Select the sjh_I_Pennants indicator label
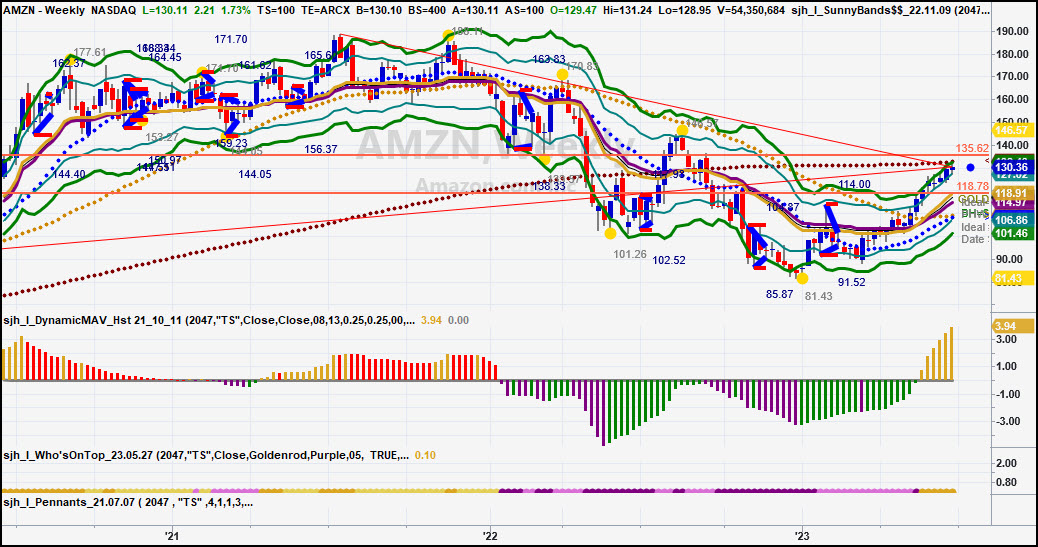The width and height of the screenshot is (1038, 547). (x=128, y=503)
